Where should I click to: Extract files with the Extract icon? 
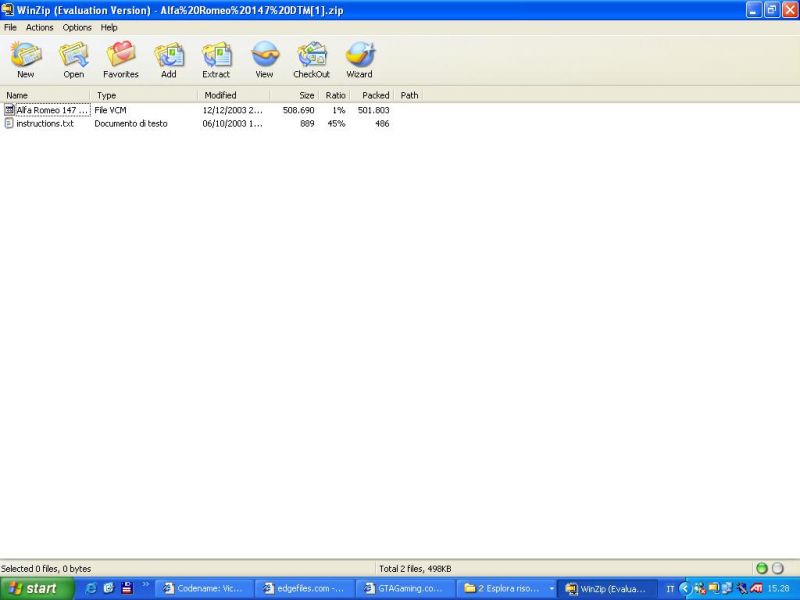(x=216, y=55)
